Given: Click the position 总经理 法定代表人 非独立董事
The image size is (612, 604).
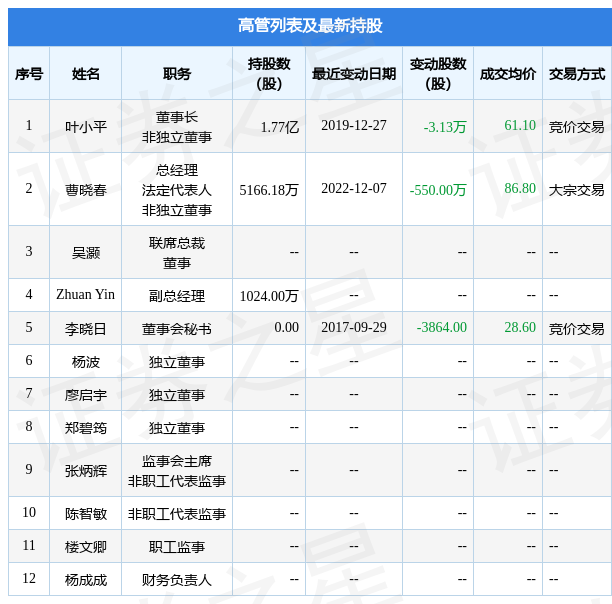Looking at the screenshot, I should coord(177,190).
